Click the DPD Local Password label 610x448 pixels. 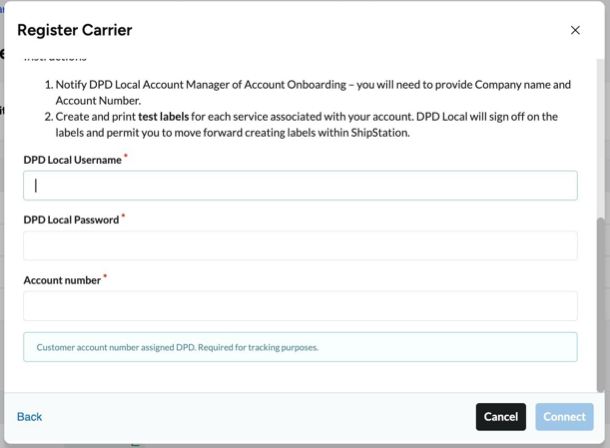tap(71, 220)
